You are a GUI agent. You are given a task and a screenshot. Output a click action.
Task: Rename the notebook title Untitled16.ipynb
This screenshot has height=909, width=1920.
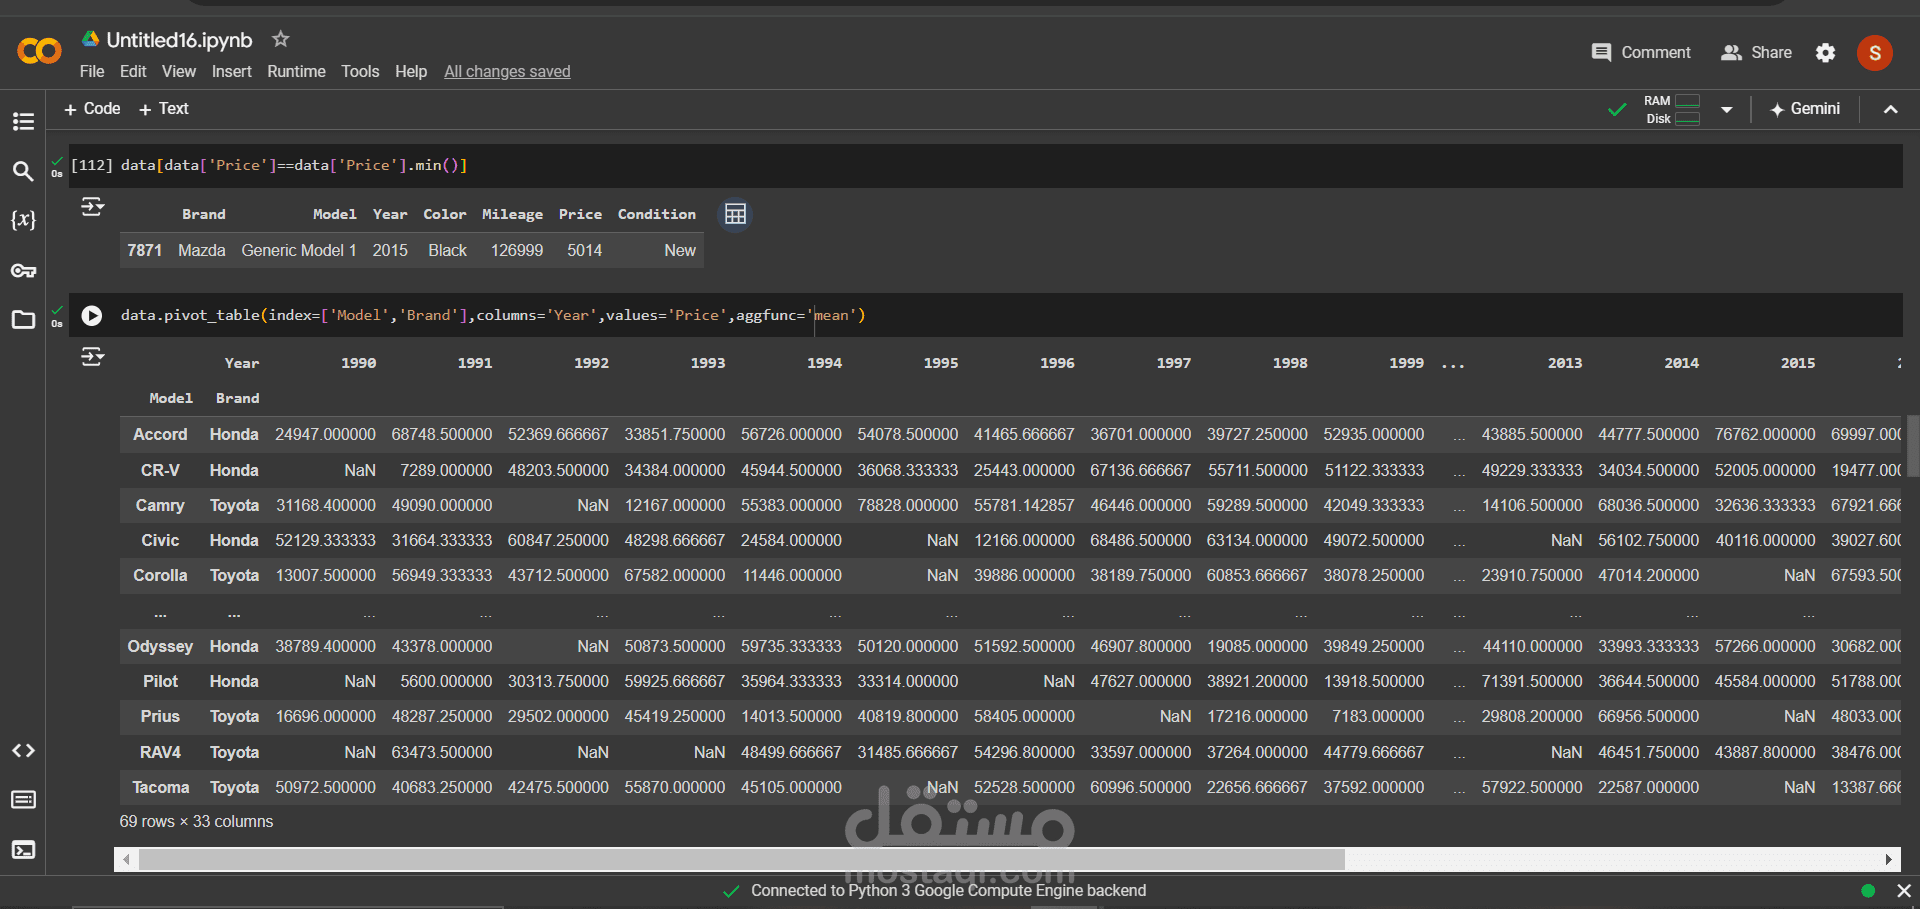[x=180, y=40]
